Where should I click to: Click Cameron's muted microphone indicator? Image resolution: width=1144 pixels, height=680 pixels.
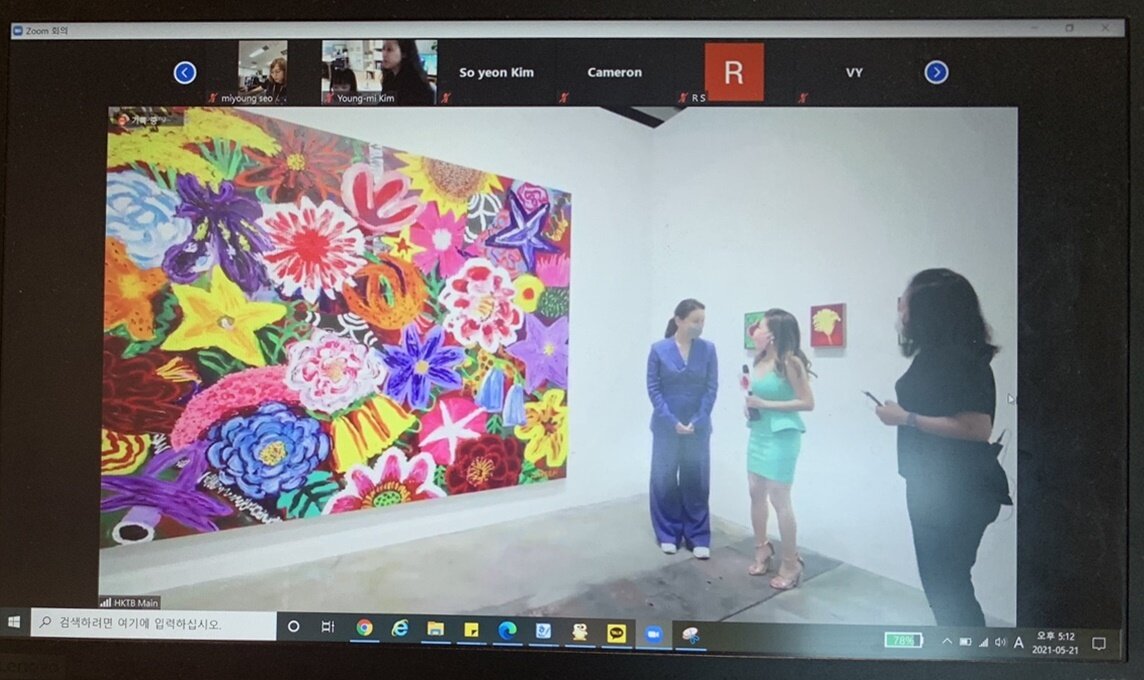(x=563, y=97)
